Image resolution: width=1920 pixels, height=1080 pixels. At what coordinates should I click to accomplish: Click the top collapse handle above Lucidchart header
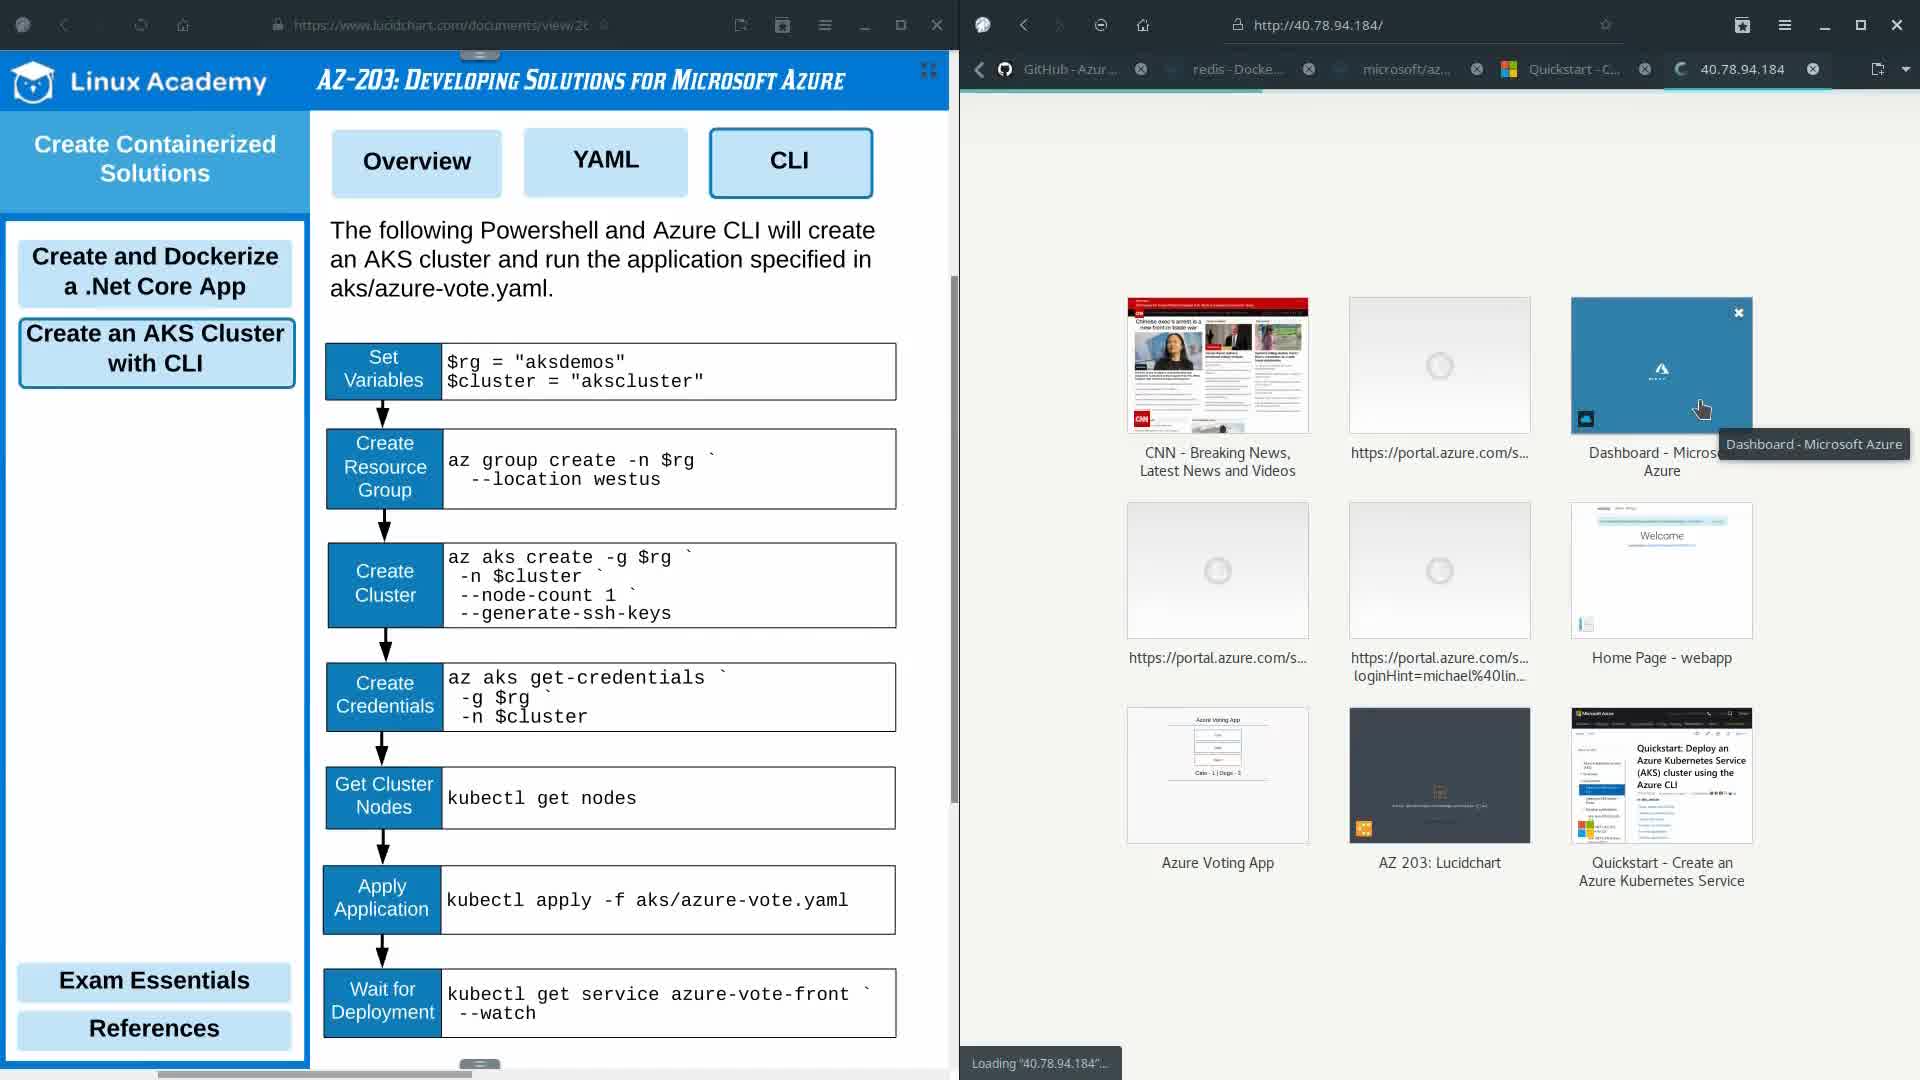point(479,55)
